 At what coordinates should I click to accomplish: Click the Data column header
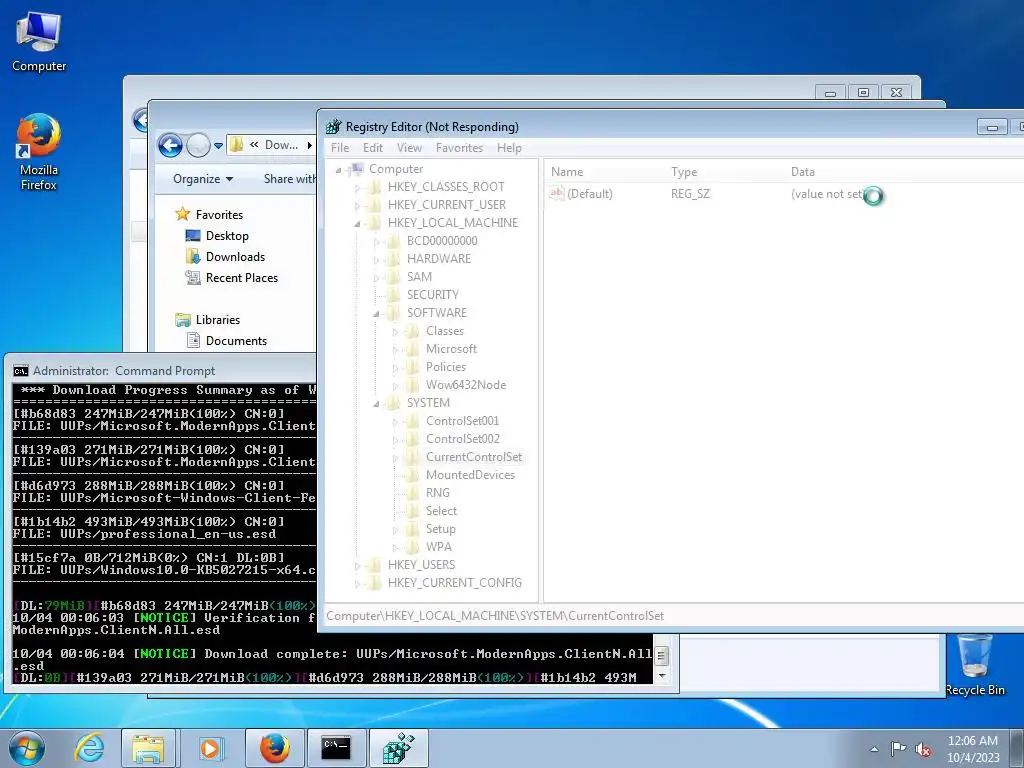tap(803, 172)
